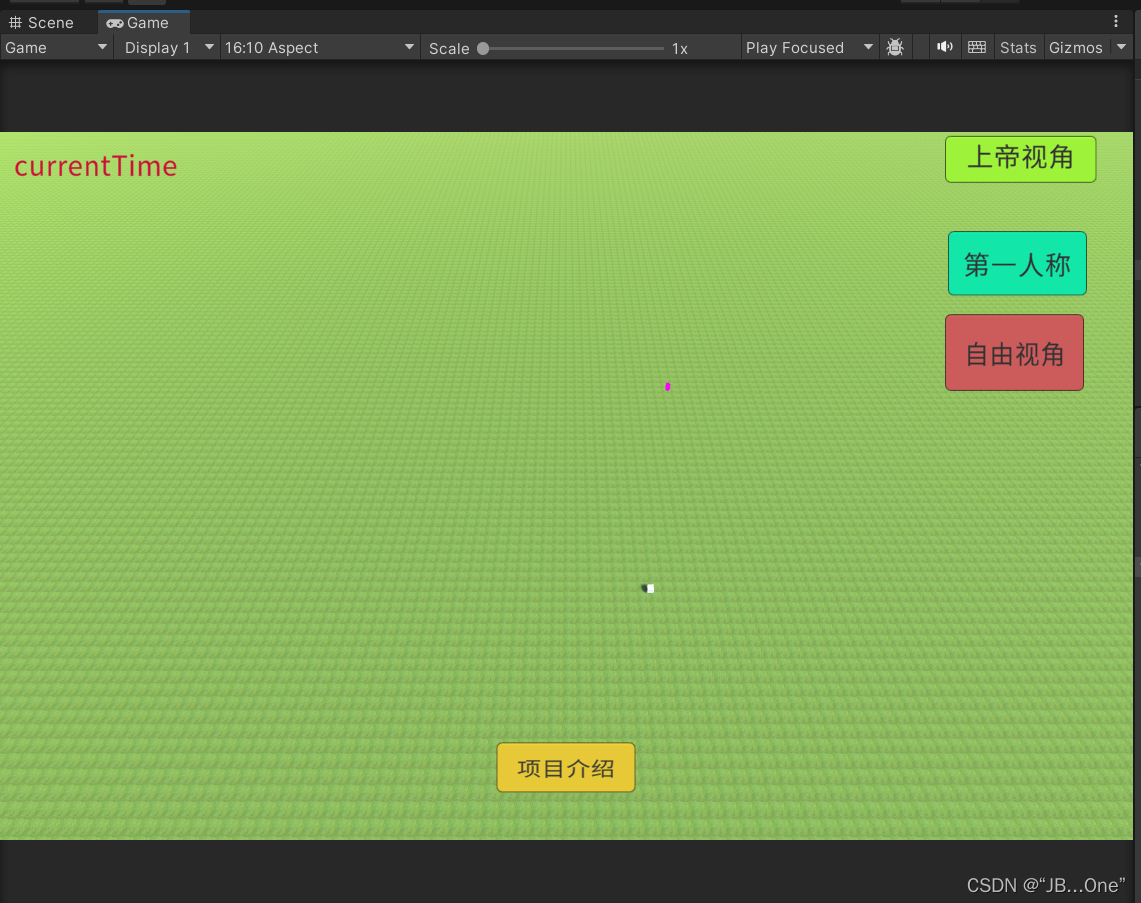This screenshot has height=903, width=1141.
Task: Open the Game view type dropdown
Action: (56, 47)
